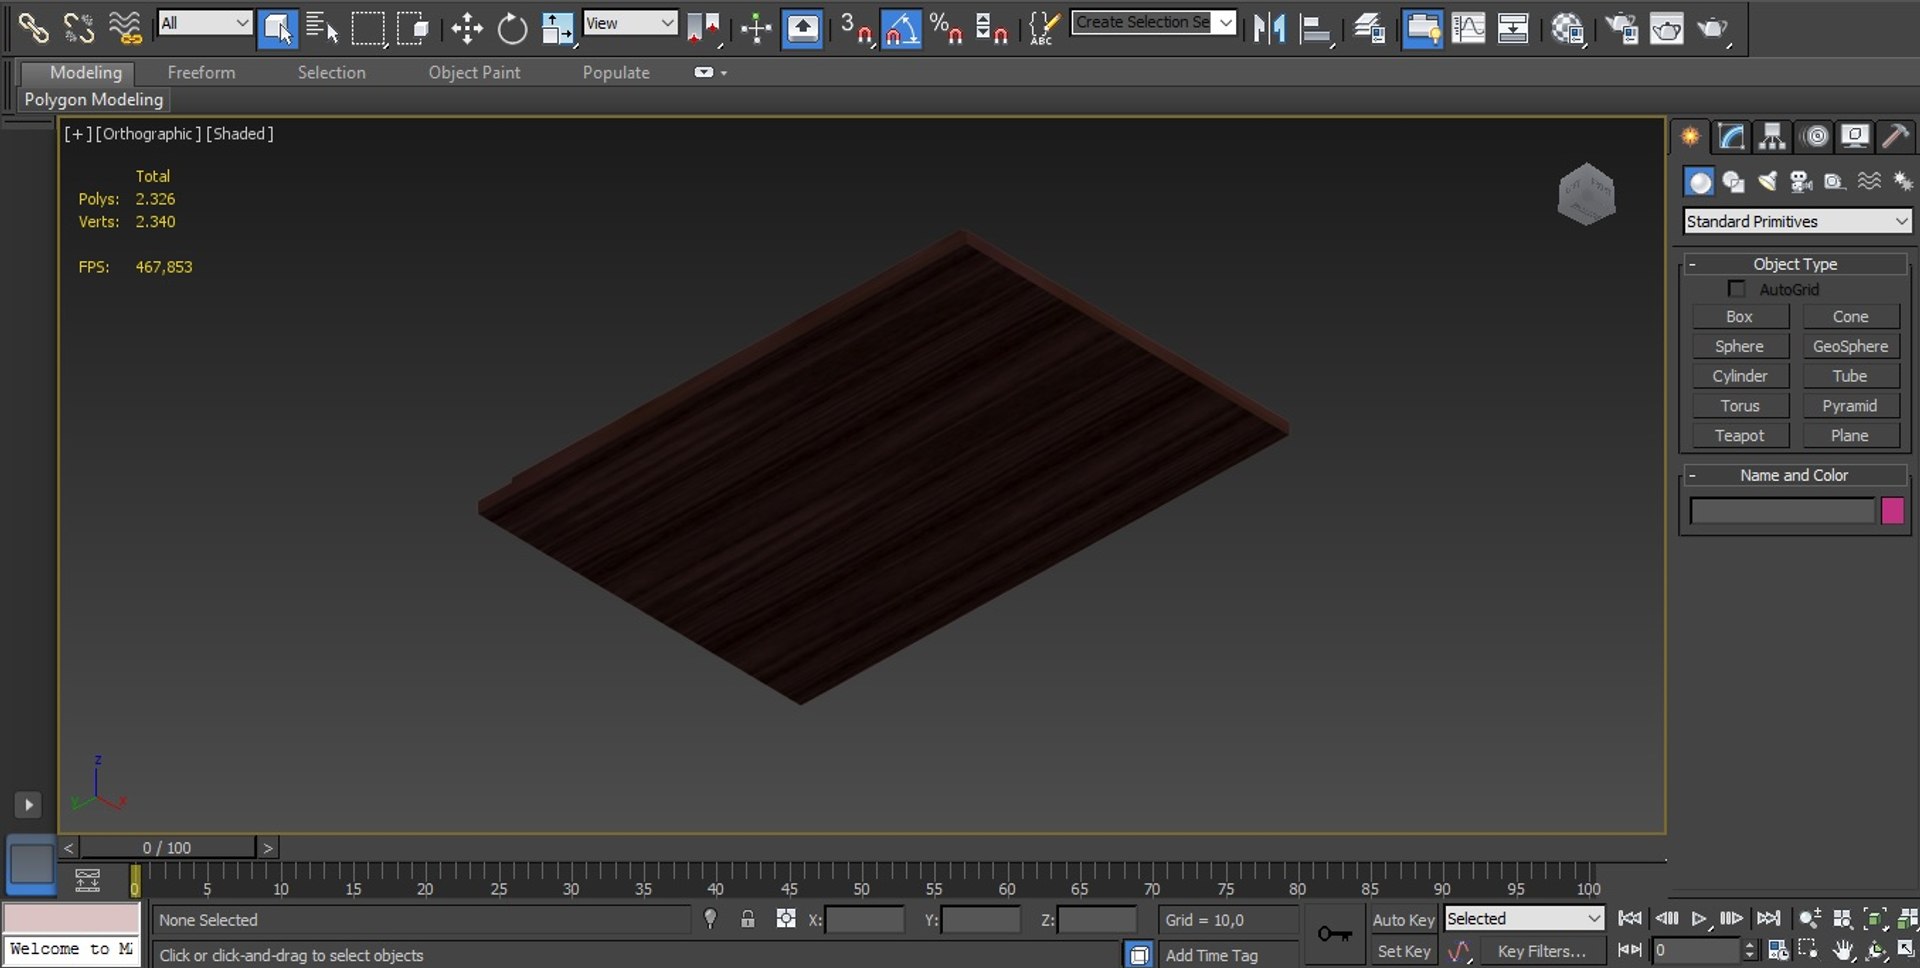Click the Mirror tool icon

pyautogui.click(x=1269, y=29)
